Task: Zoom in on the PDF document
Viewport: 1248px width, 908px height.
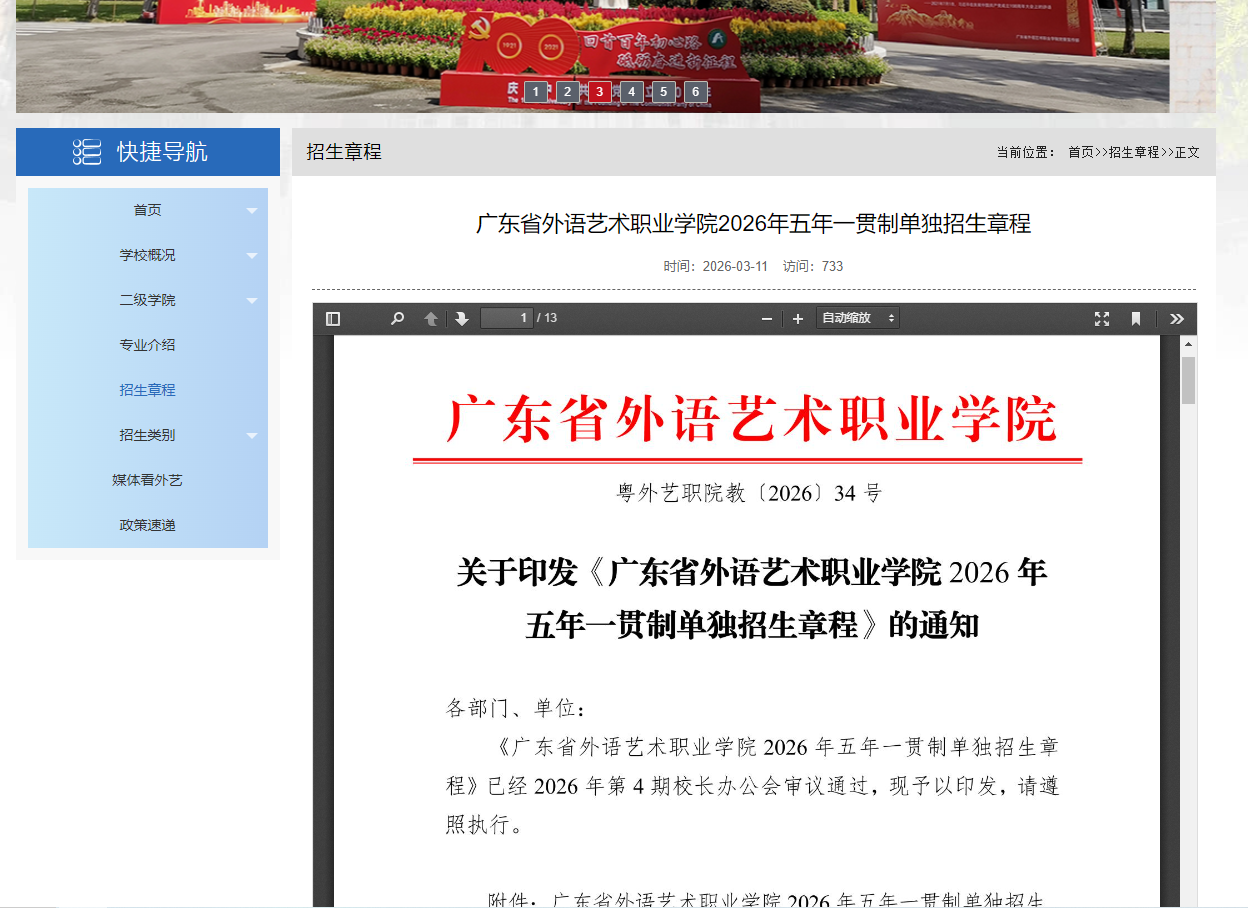Action: point(797,318)
